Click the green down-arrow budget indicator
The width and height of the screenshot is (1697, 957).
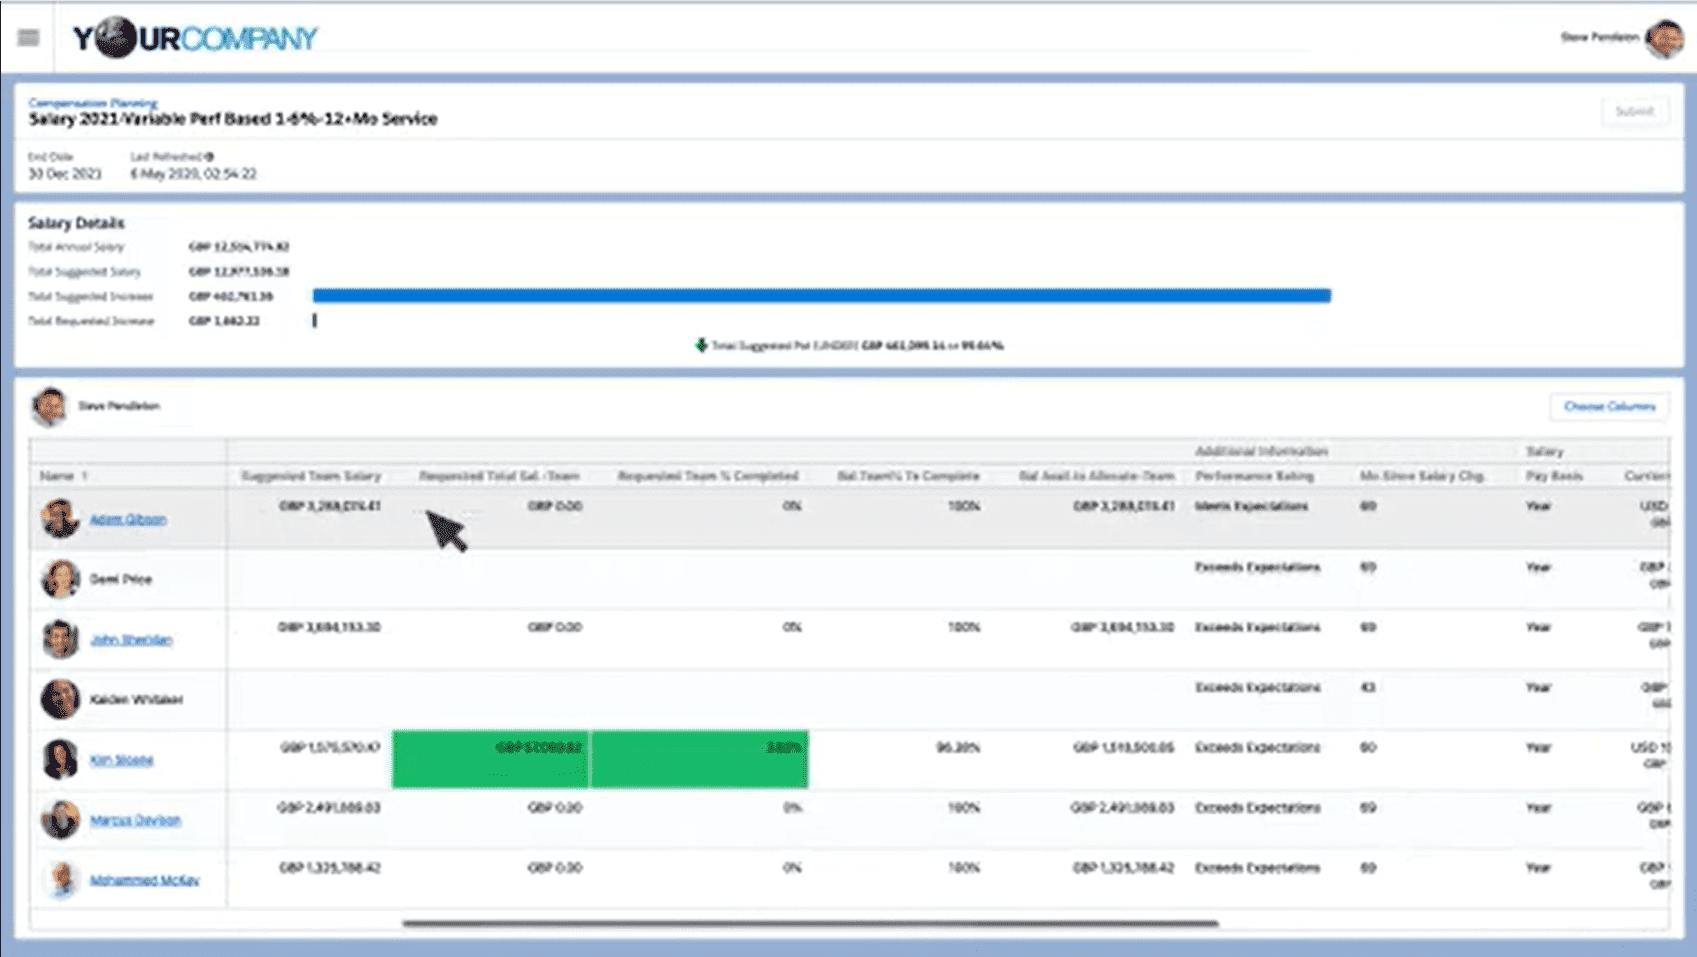click(x=701, y=345)
